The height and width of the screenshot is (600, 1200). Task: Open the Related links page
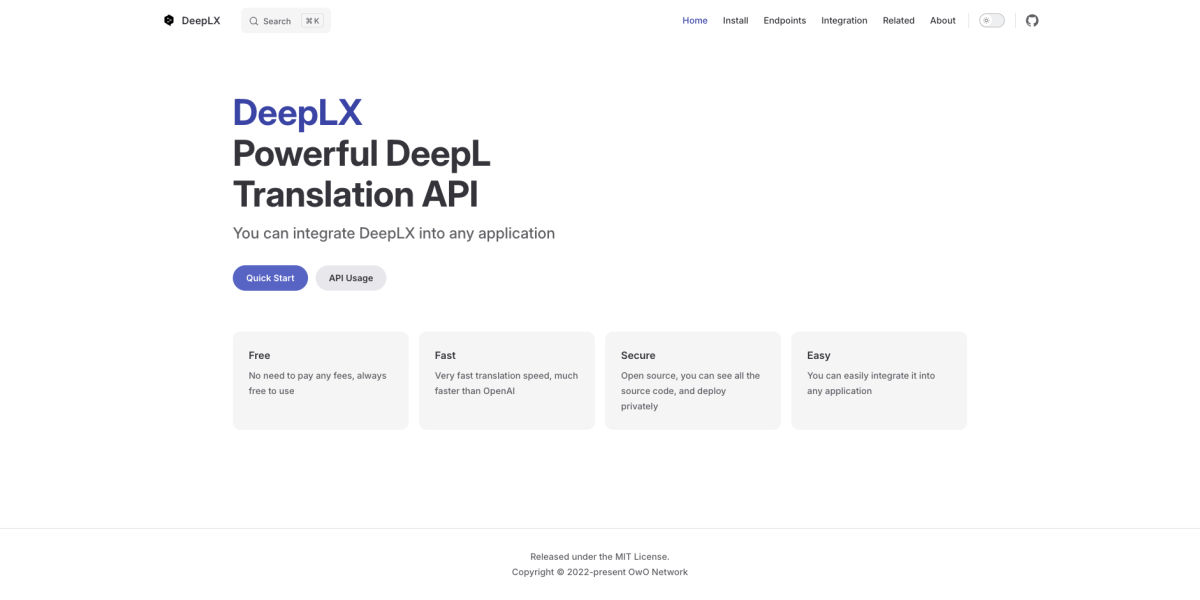pos(898,20)
